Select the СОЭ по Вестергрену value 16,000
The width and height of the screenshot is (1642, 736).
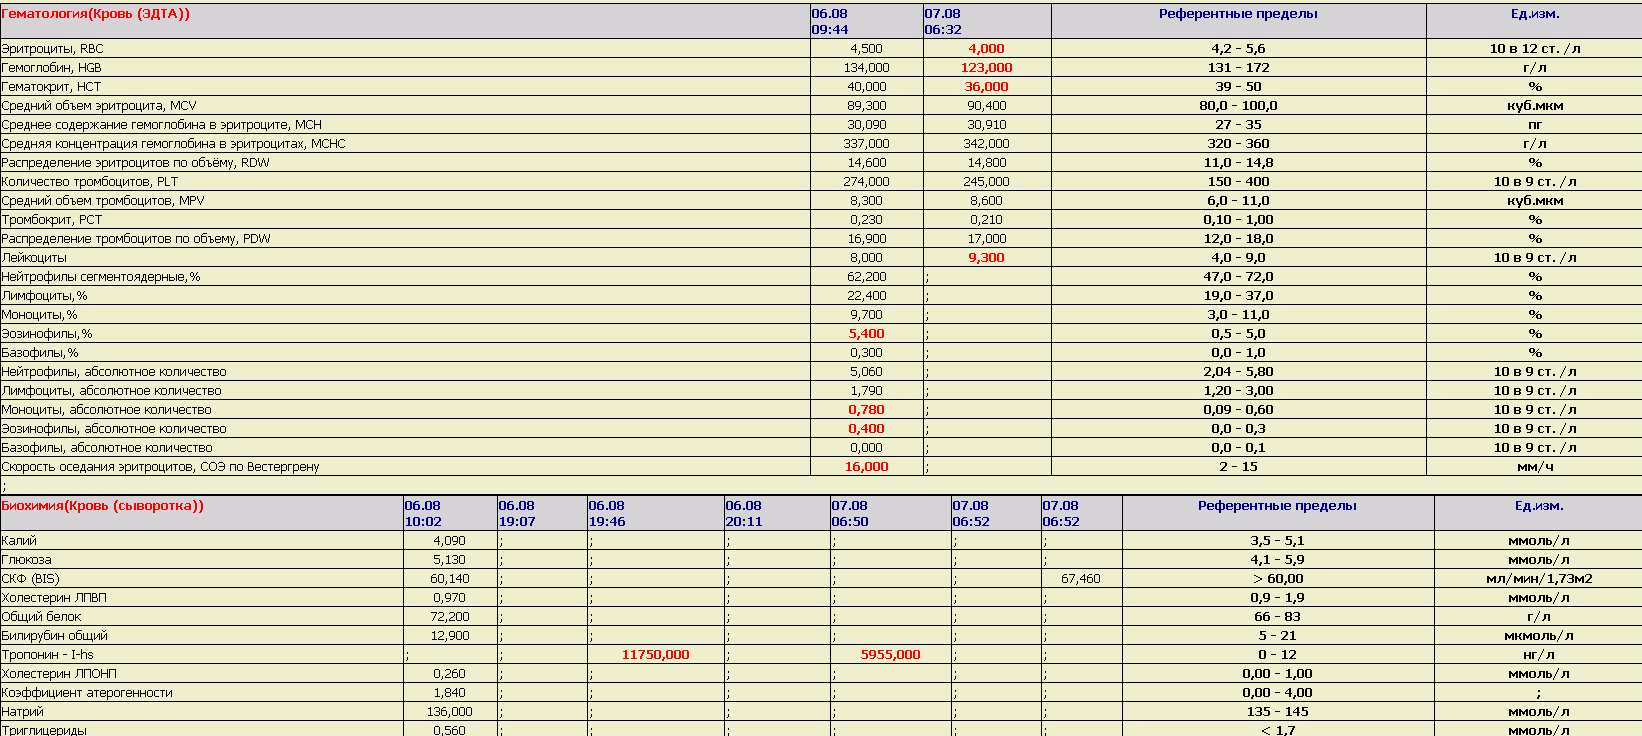[866, 467]
